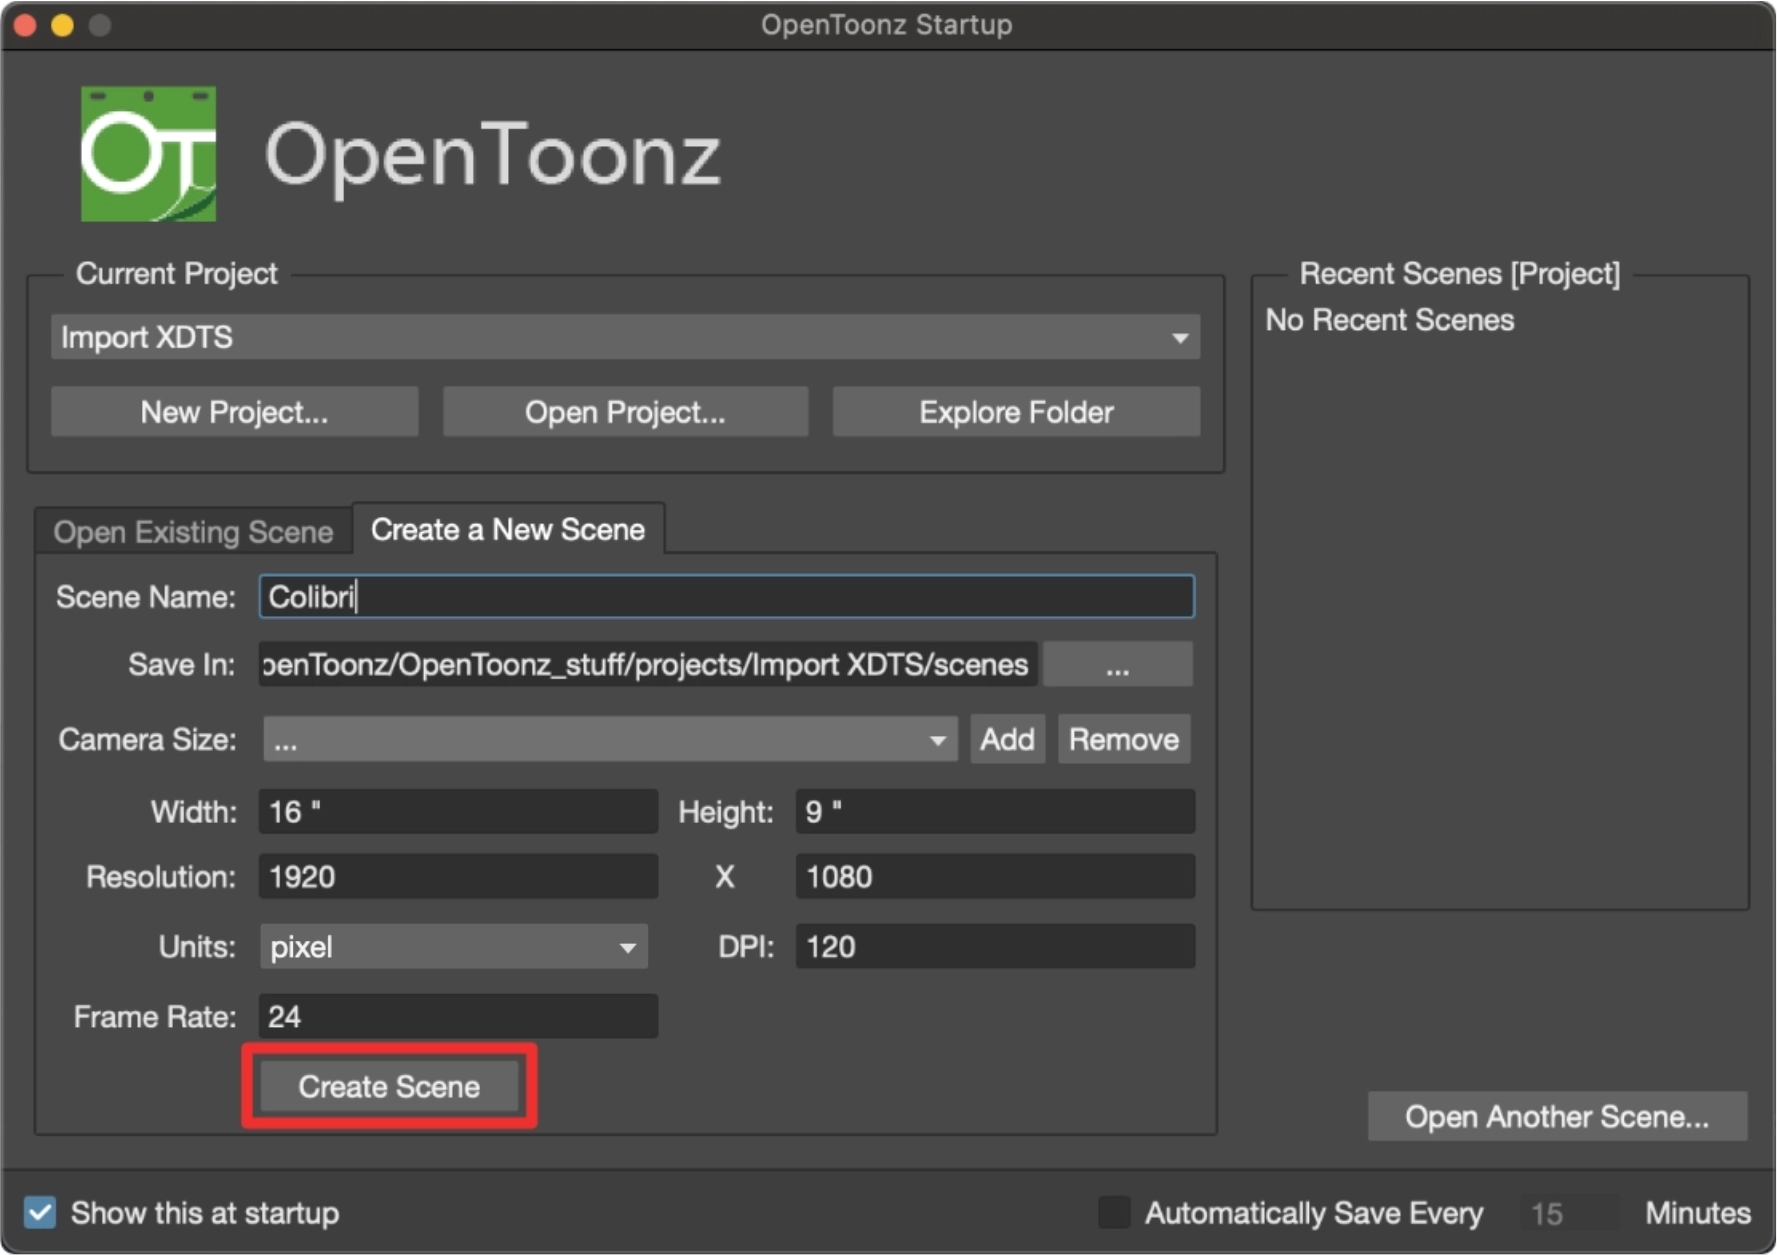
Task: Click the Explore Folder button
Action: (1016, 412)
